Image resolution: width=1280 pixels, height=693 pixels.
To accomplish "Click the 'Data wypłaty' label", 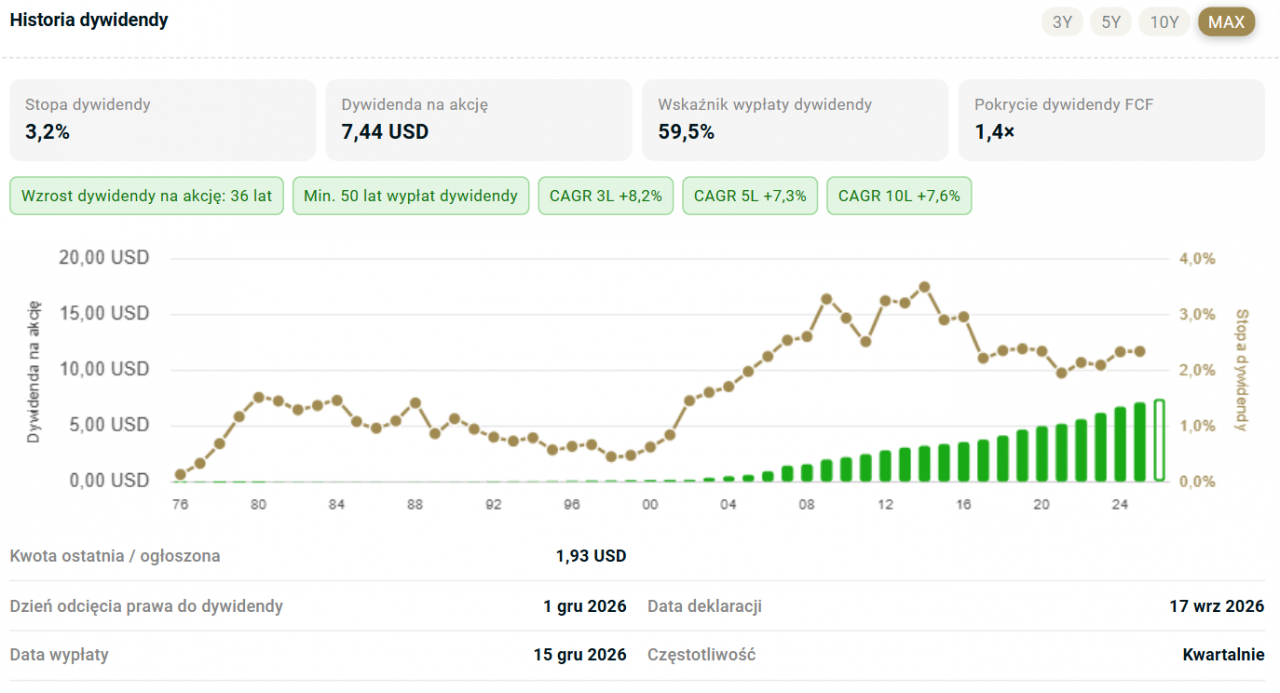I will click(x=59, y=655).
